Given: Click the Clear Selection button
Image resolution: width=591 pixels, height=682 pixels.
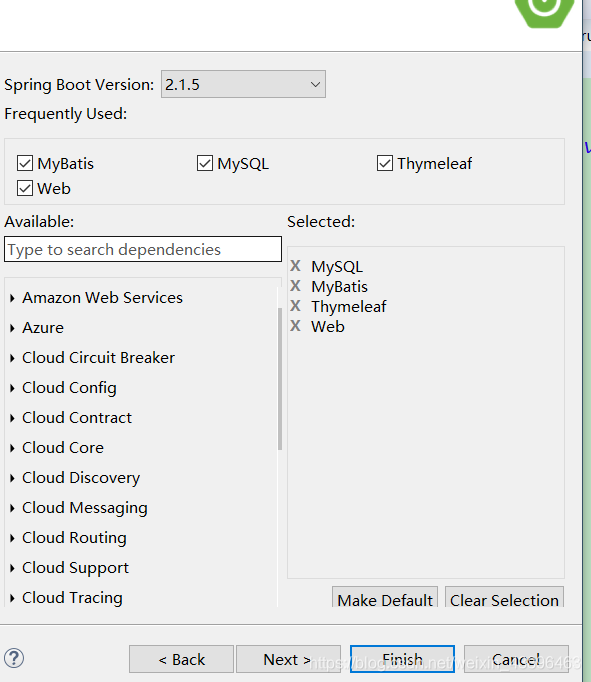Looking at the screenshot, I should [x=504, y=598].
